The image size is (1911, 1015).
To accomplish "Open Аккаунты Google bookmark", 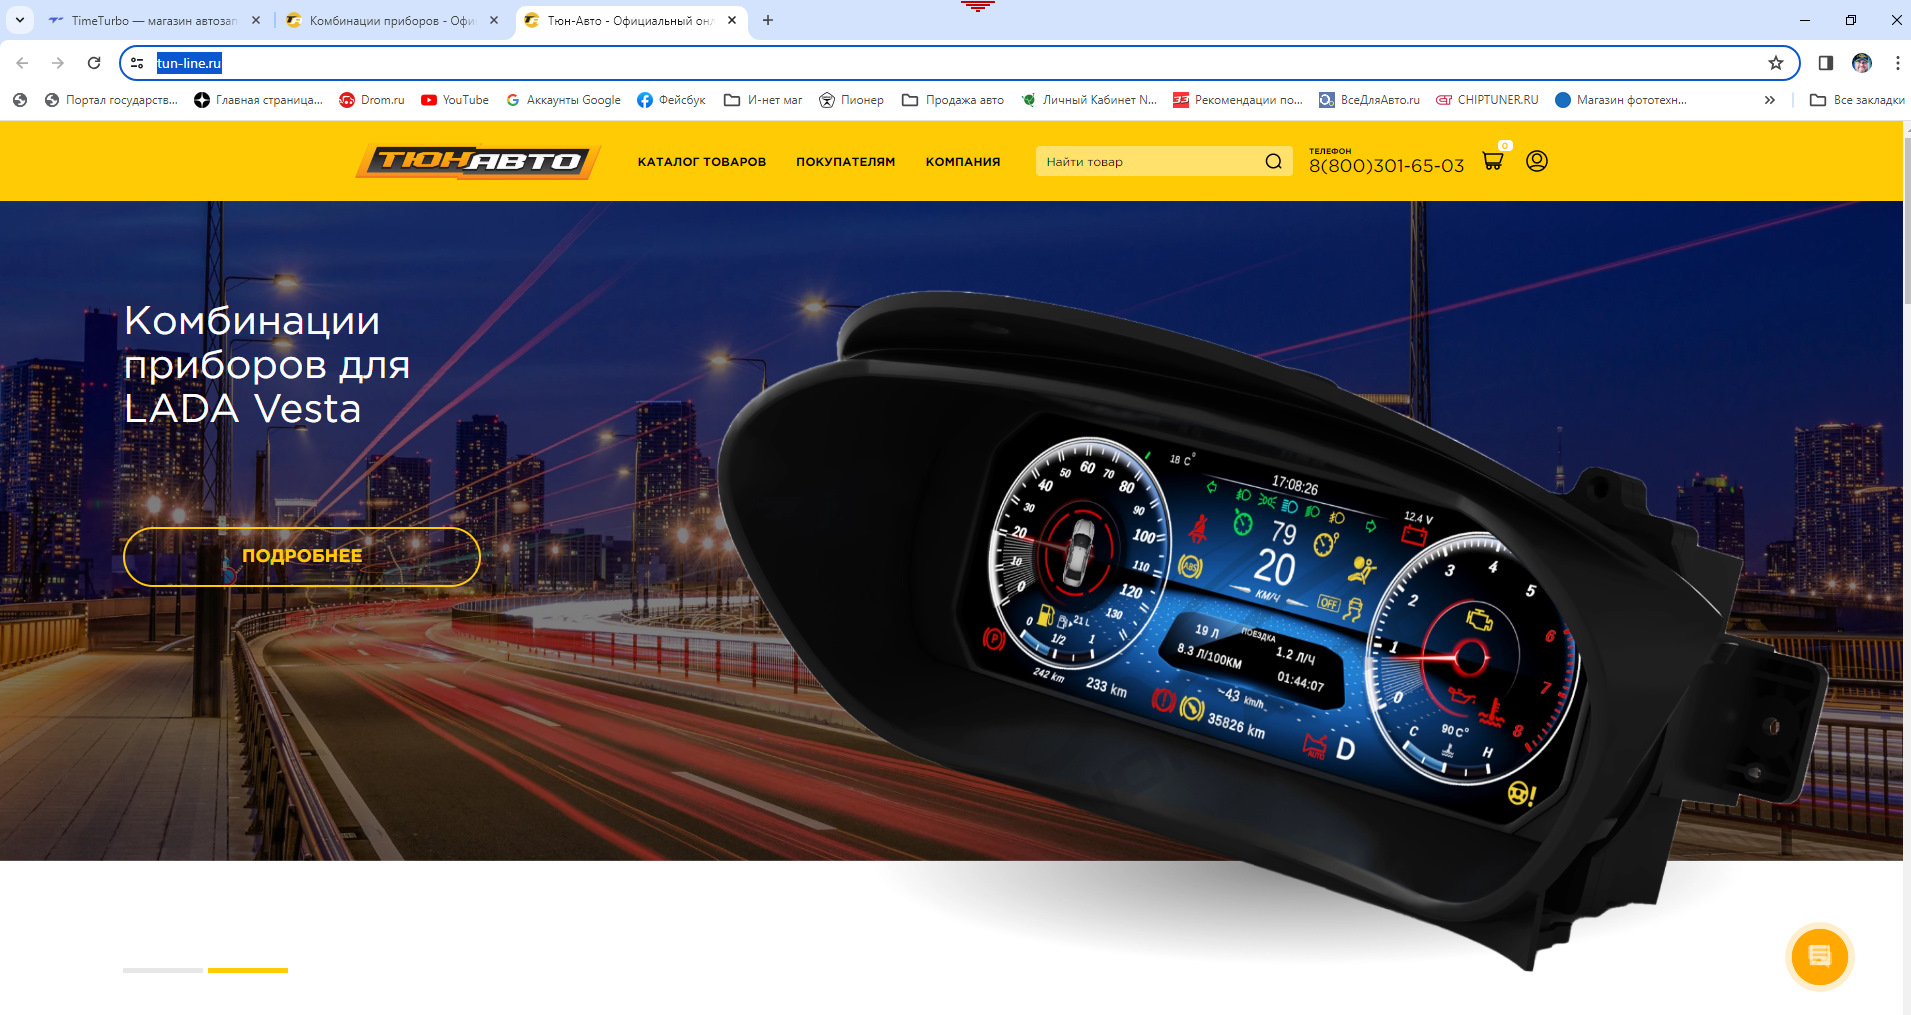I will [x=563, y=100].
